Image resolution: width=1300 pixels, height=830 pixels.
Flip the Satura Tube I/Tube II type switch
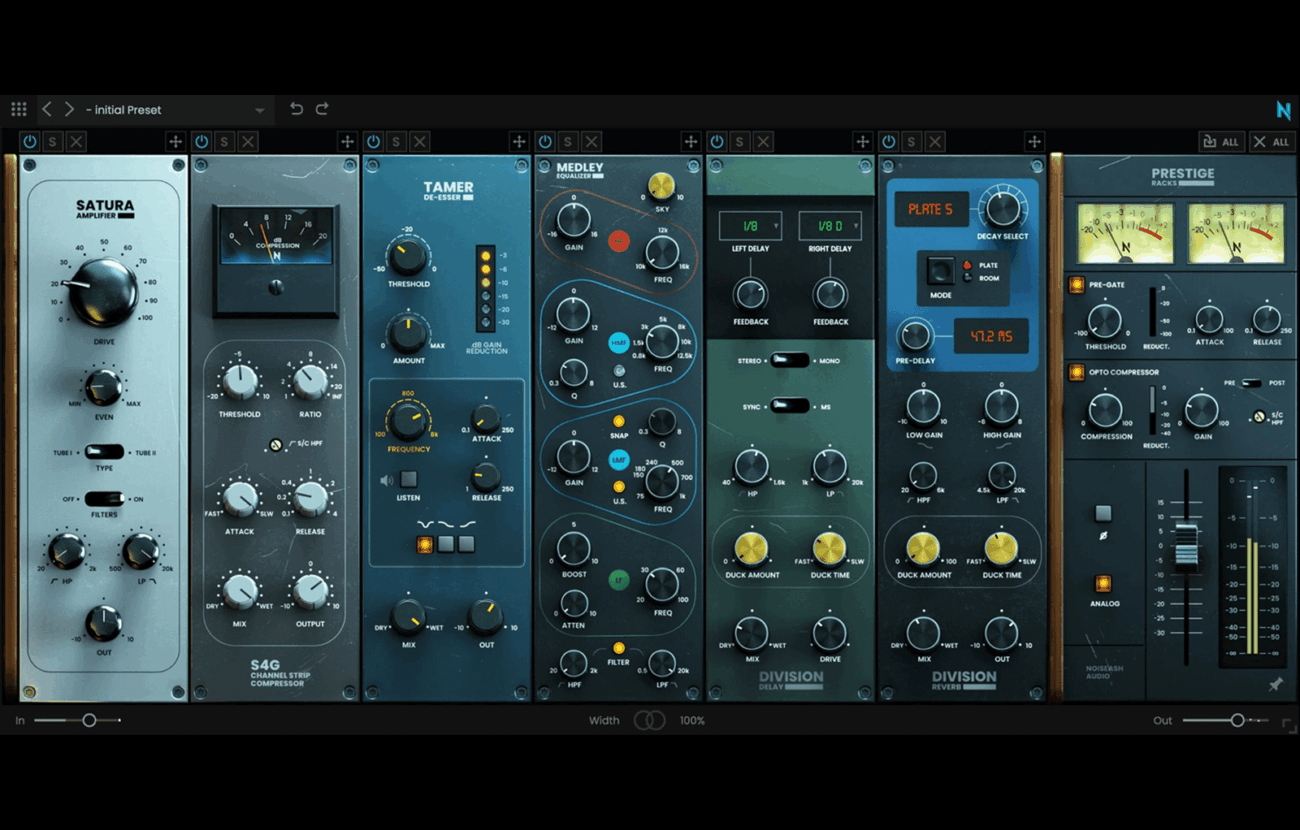(104, 452)
